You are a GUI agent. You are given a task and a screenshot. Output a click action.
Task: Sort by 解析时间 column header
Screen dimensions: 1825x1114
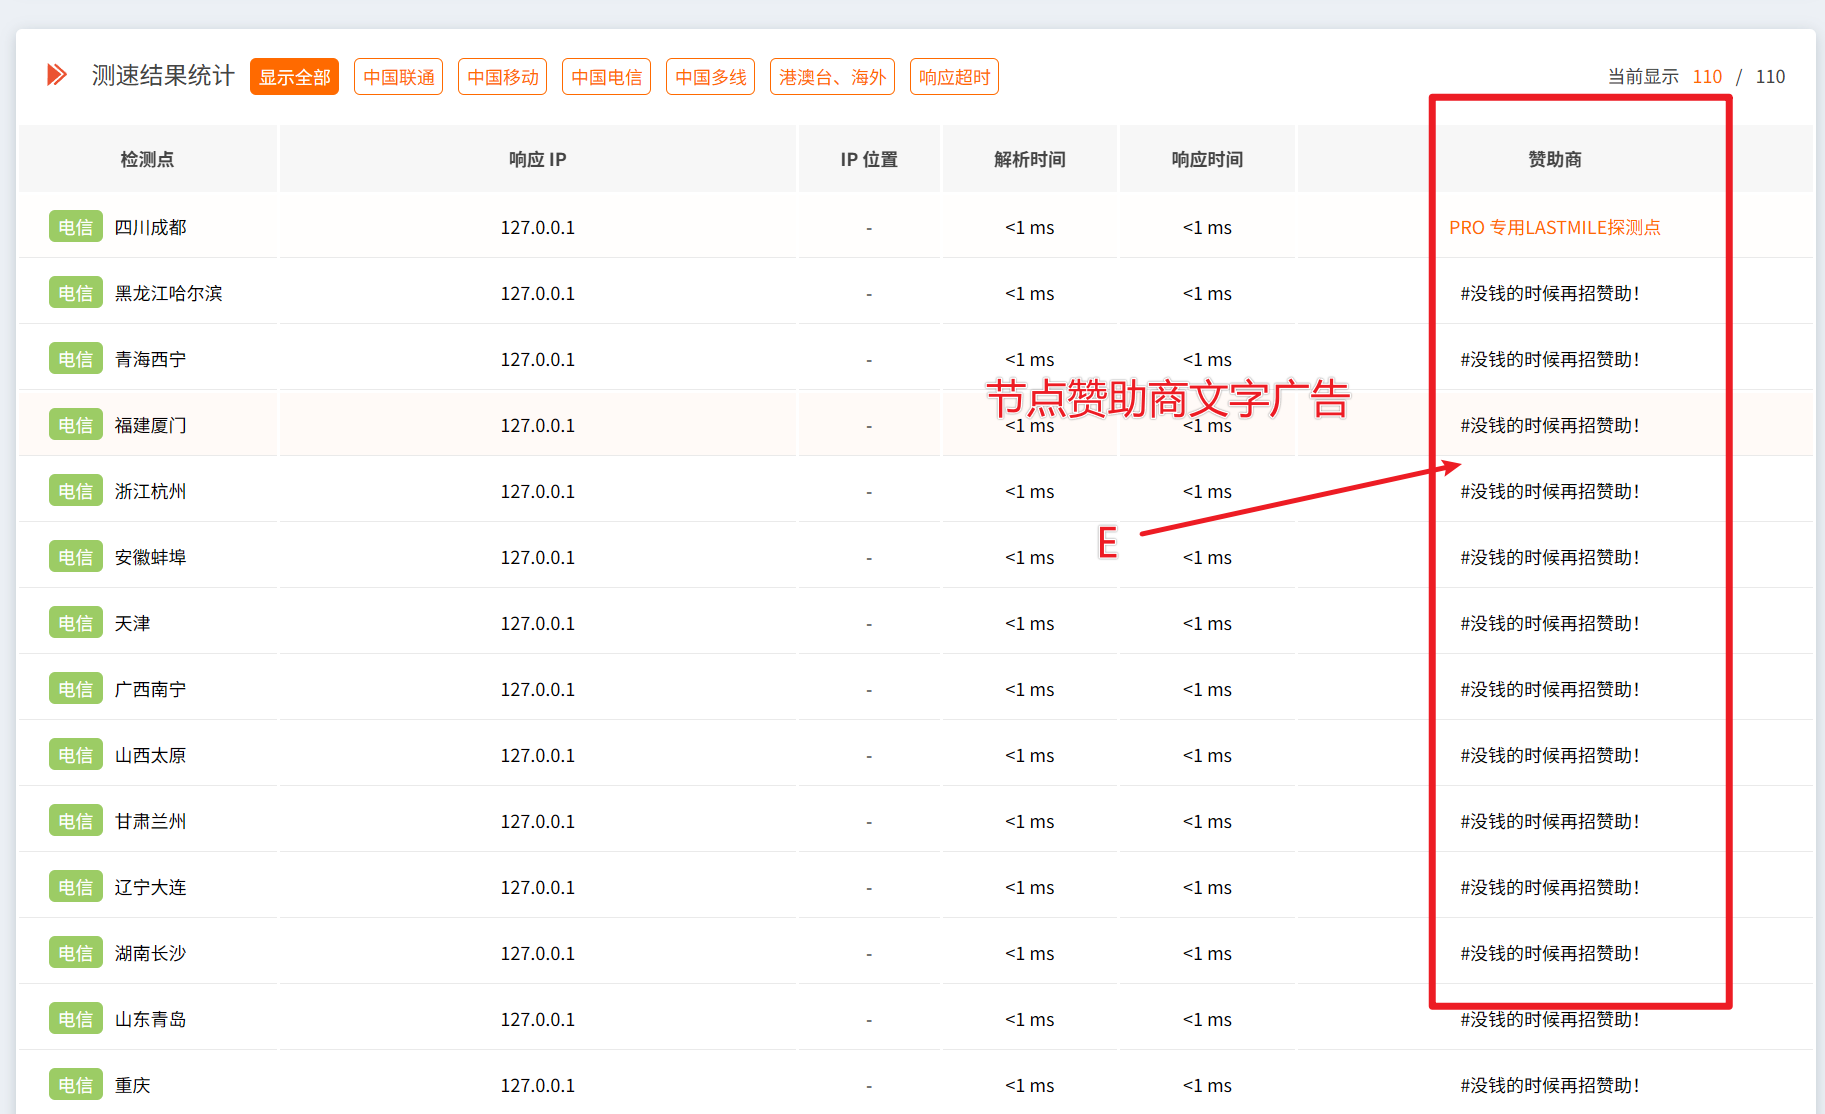point(1029,159)
